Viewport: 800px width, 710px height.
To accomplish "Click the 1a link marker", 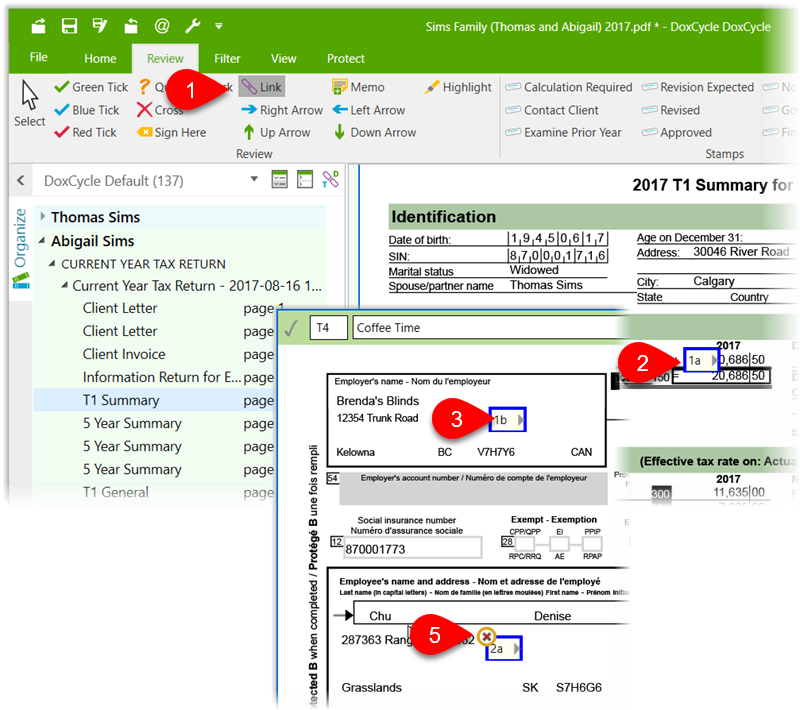I will coord(701,360).
